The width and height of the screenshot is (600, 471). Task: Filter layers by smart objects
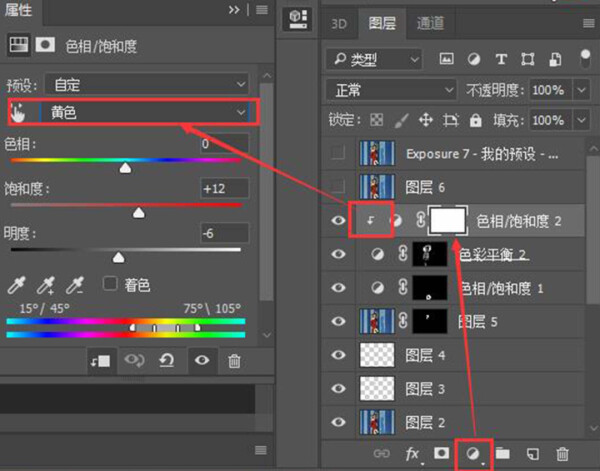click(555, 59)
